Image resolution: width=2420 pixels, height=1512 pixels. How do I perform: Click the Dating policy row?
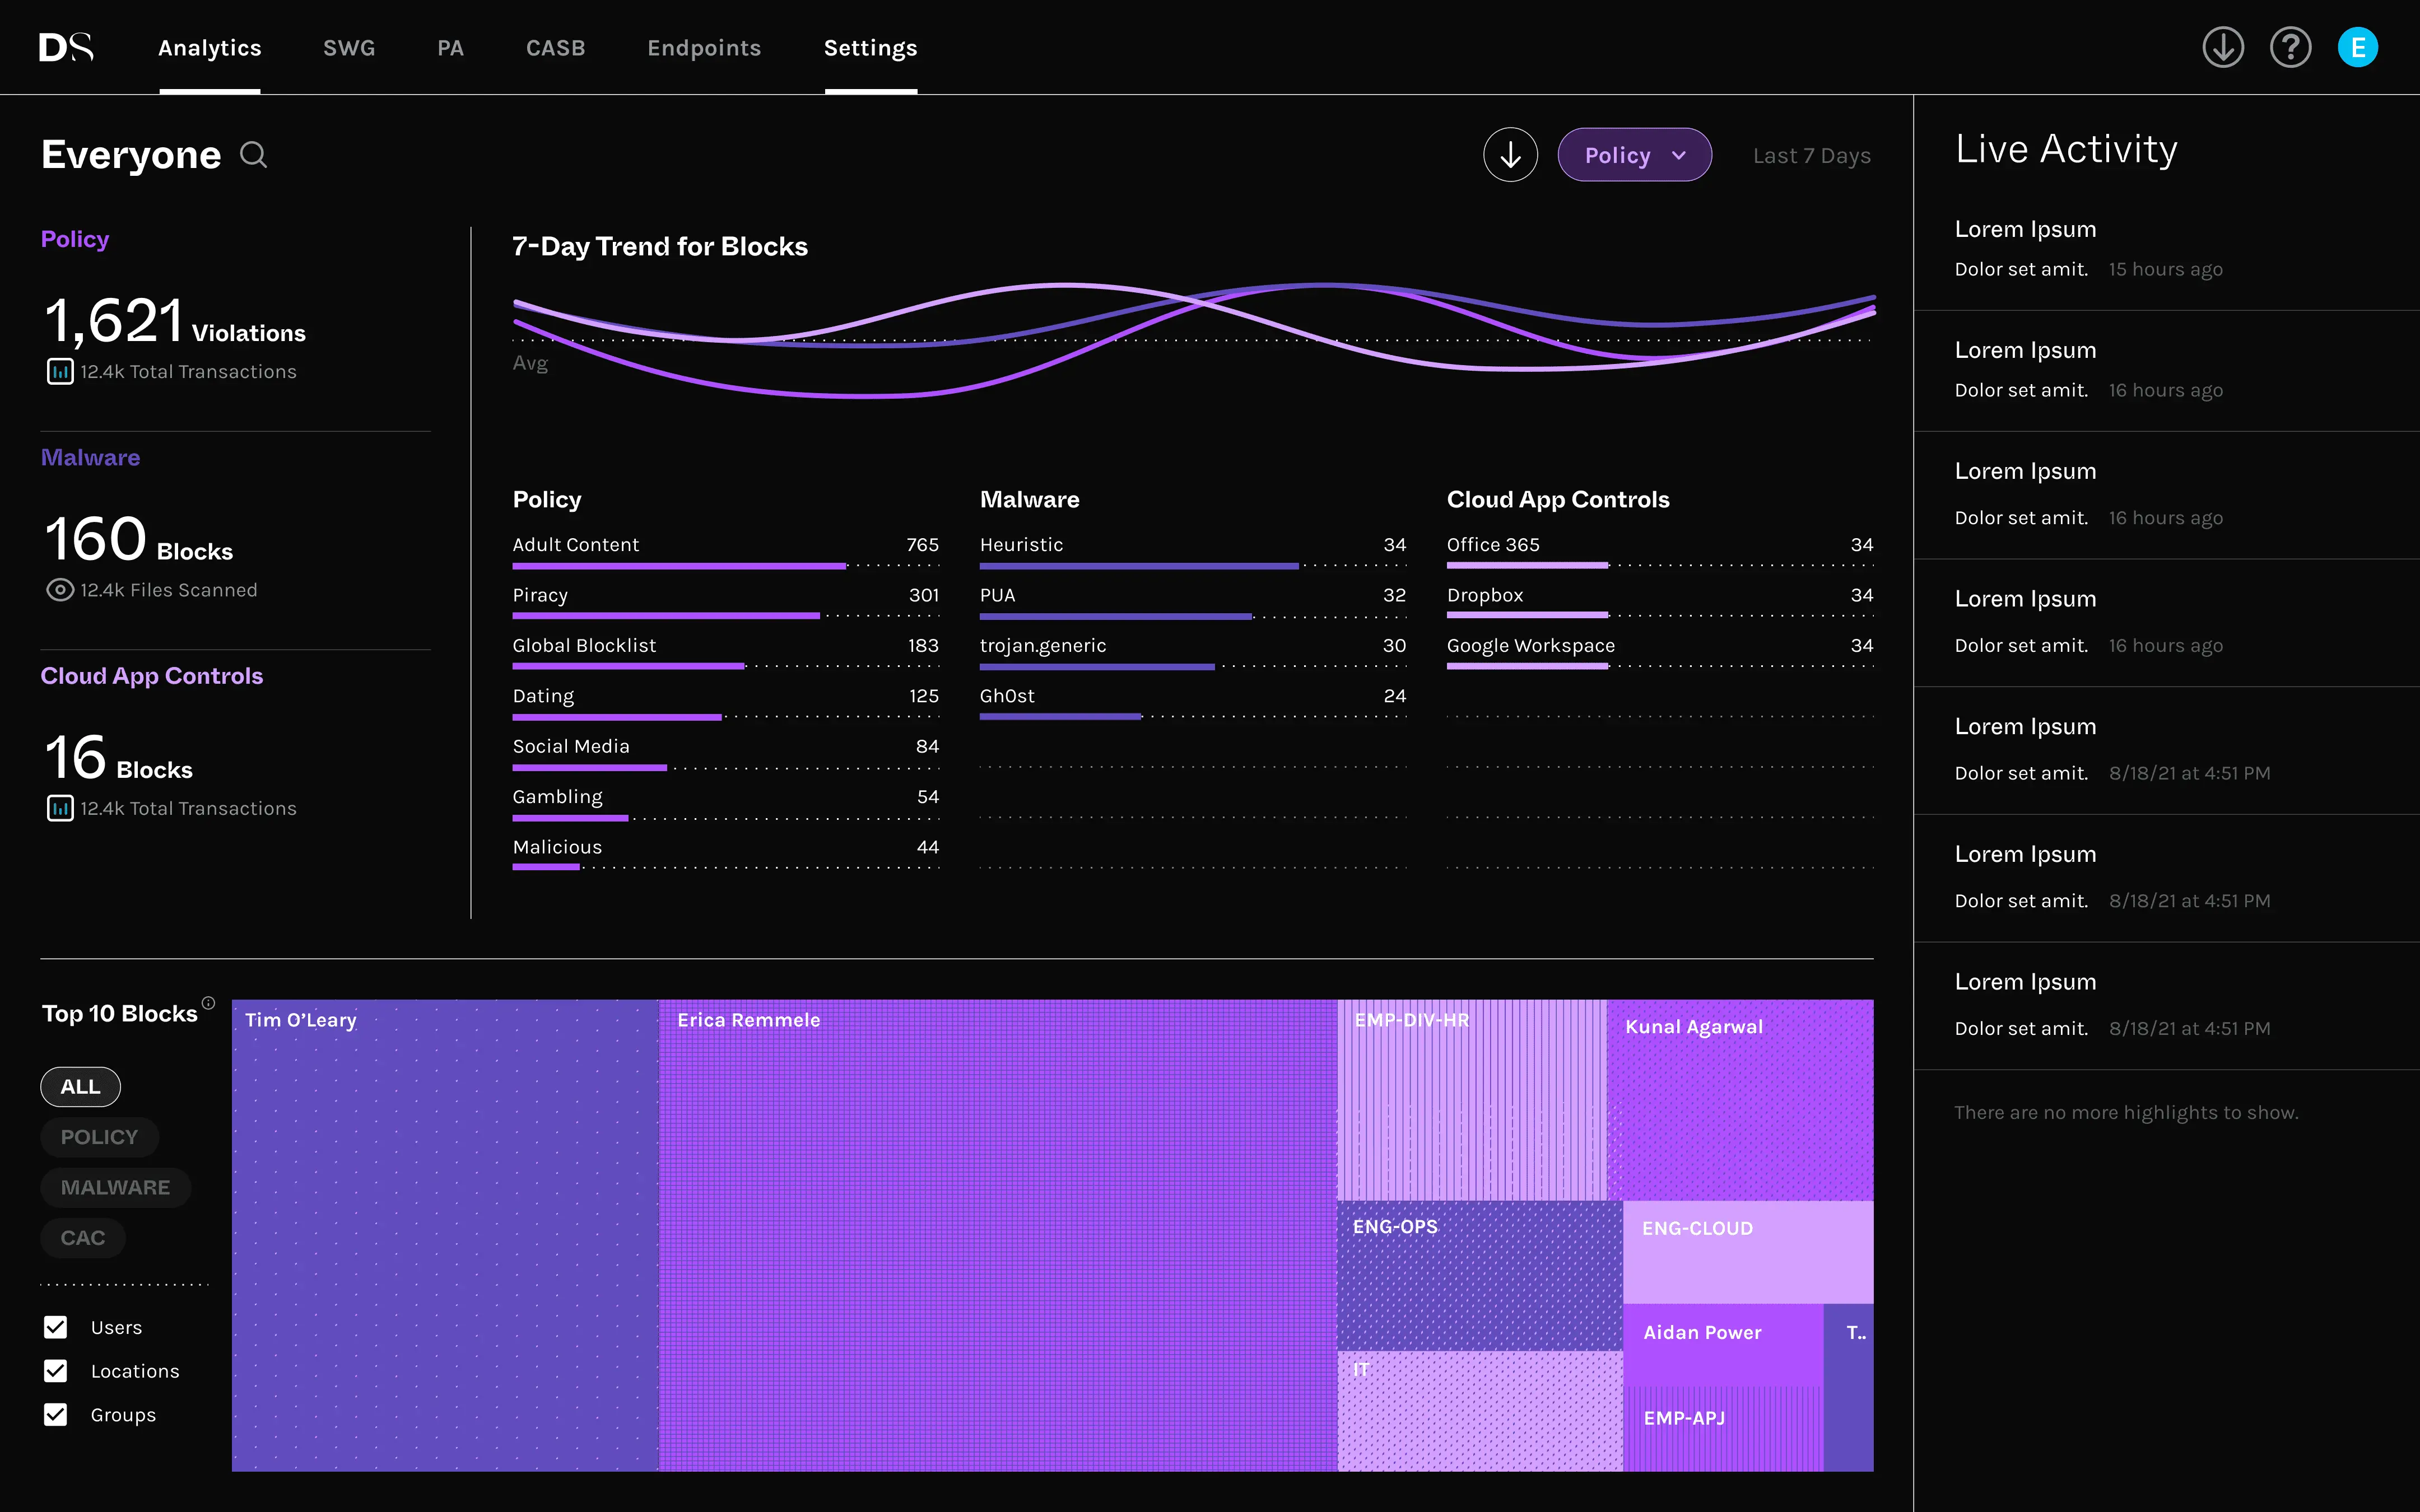pos(726,704)
